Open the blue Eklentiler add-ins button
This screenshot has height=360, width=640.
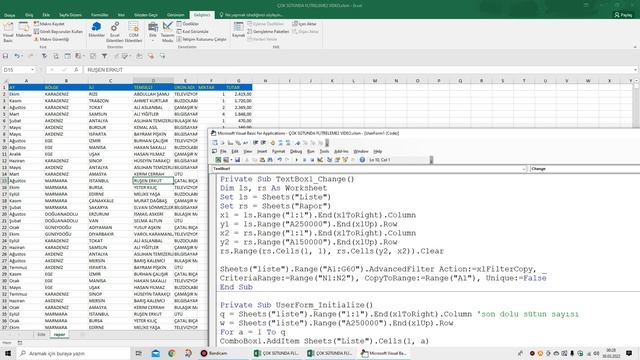(97, 30)
